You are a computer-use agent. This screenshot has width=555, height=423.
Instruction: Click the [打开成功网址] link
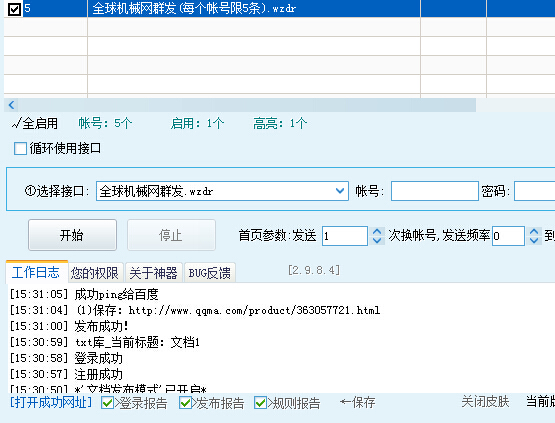[x=51, y=402]
